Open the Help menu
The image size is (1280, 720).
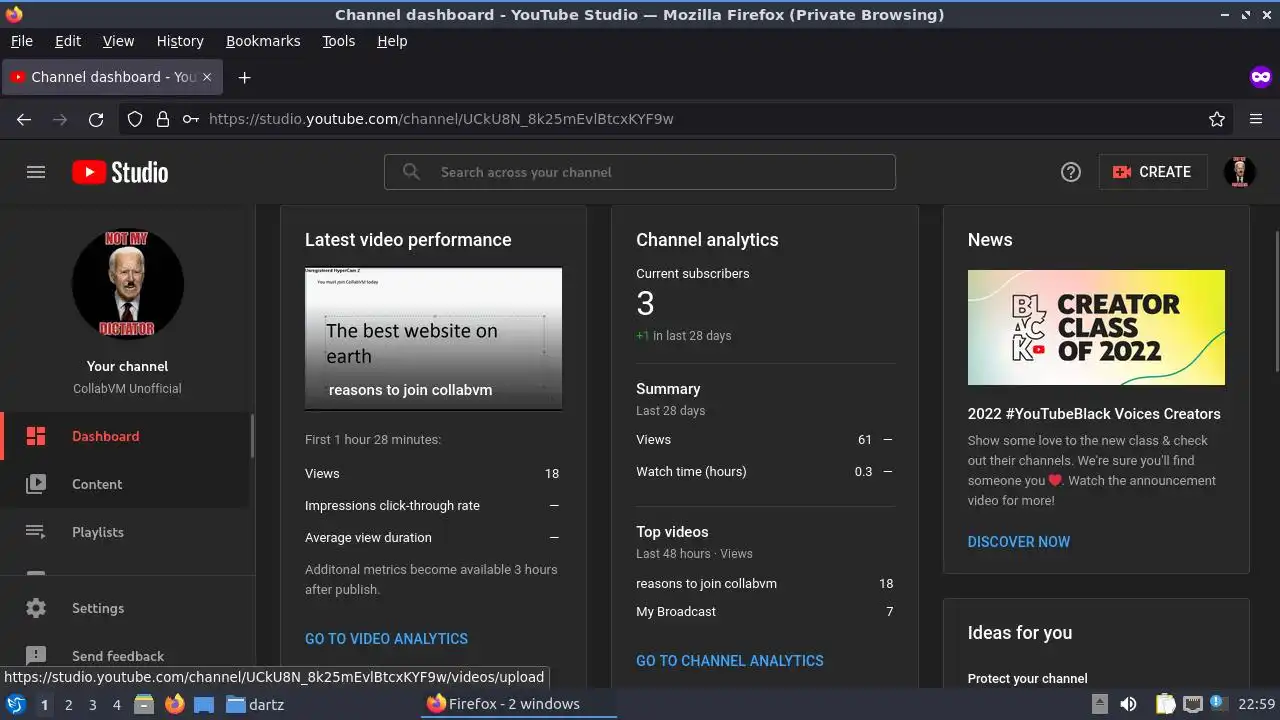(392, 41)
